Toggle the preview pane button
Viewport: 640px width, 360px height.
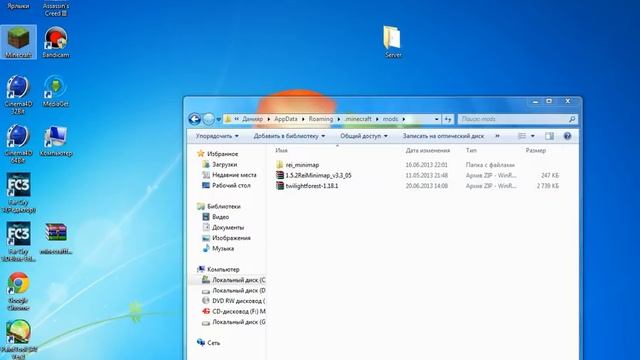549,136
